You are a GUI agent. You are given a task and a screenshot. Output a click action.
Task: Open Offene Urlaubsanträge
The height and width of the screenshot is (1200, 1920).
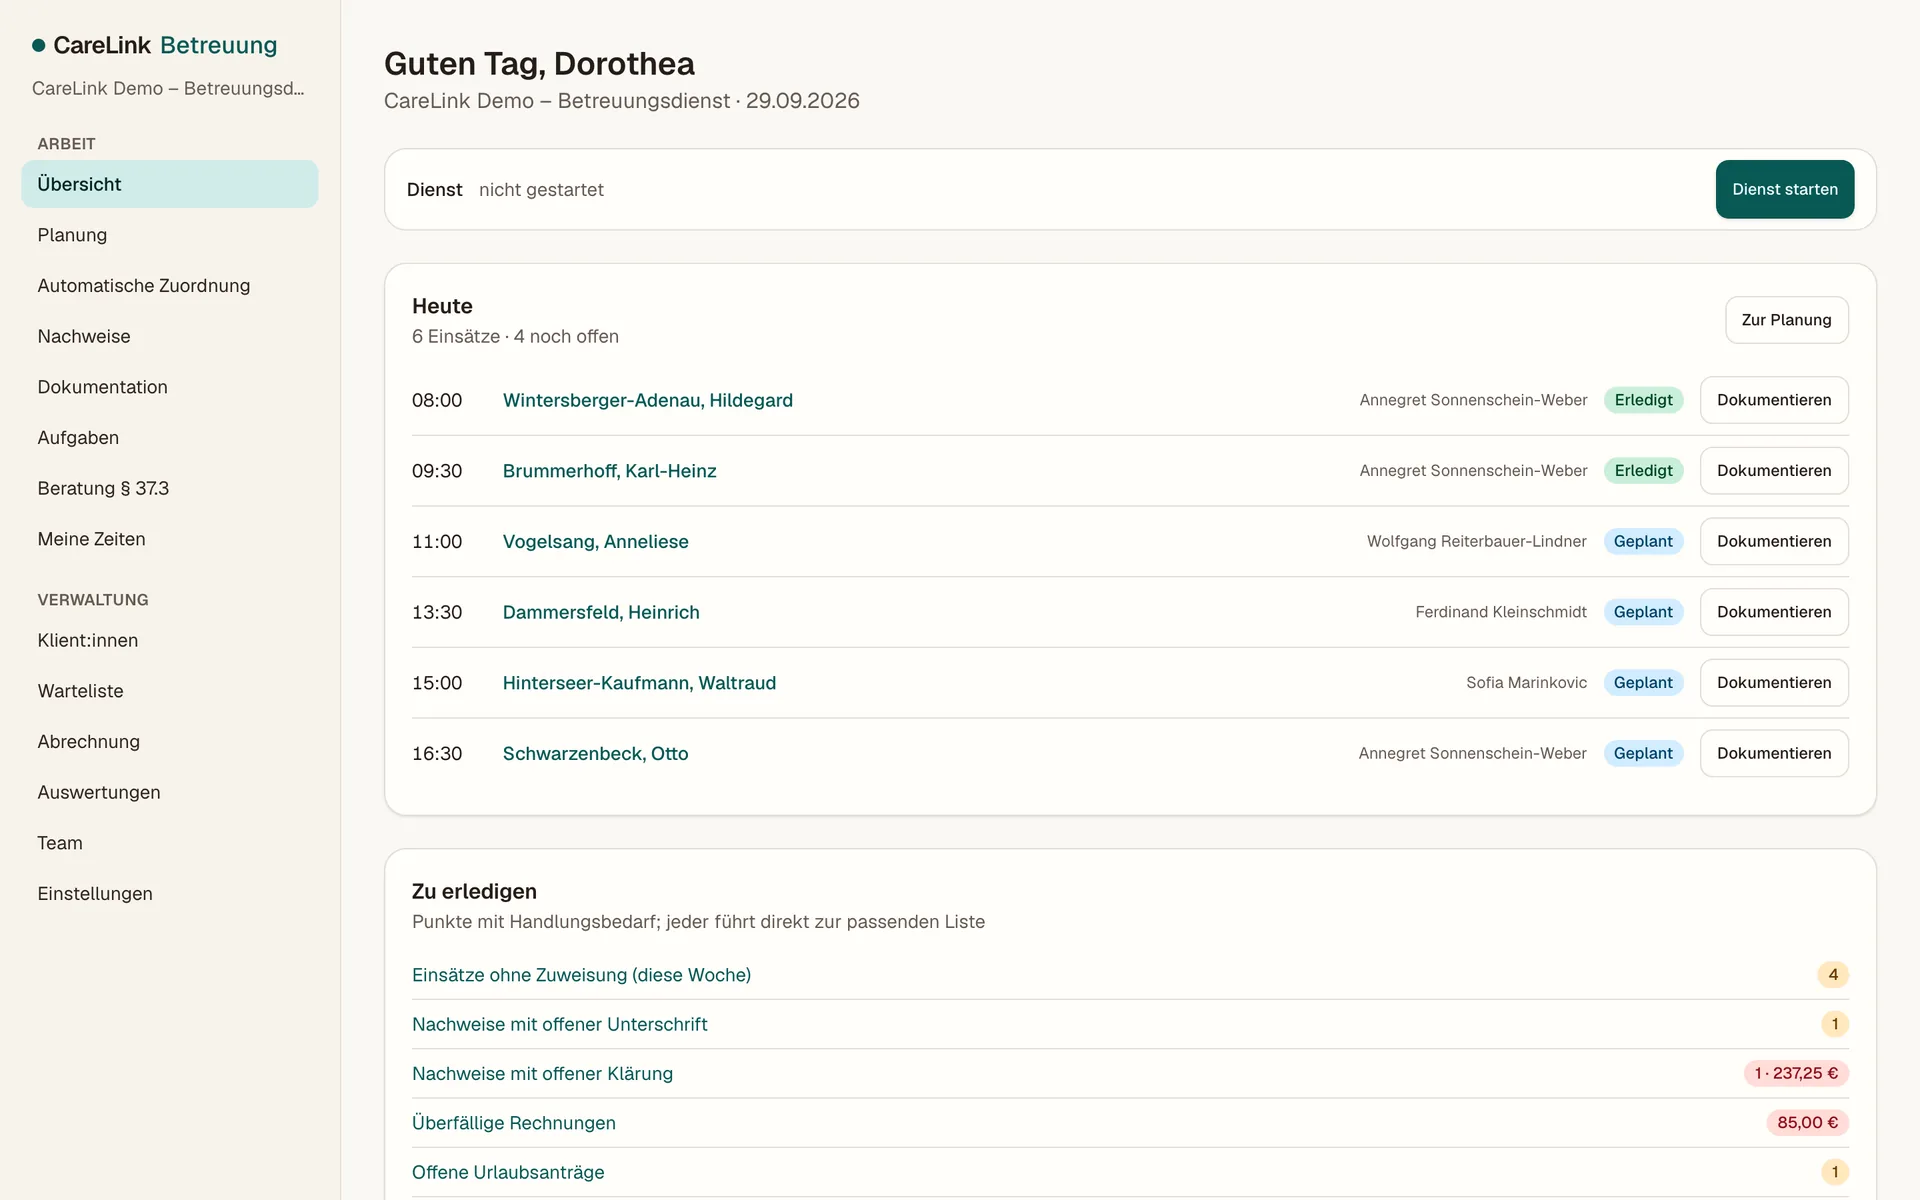(x=508, y=1172)
